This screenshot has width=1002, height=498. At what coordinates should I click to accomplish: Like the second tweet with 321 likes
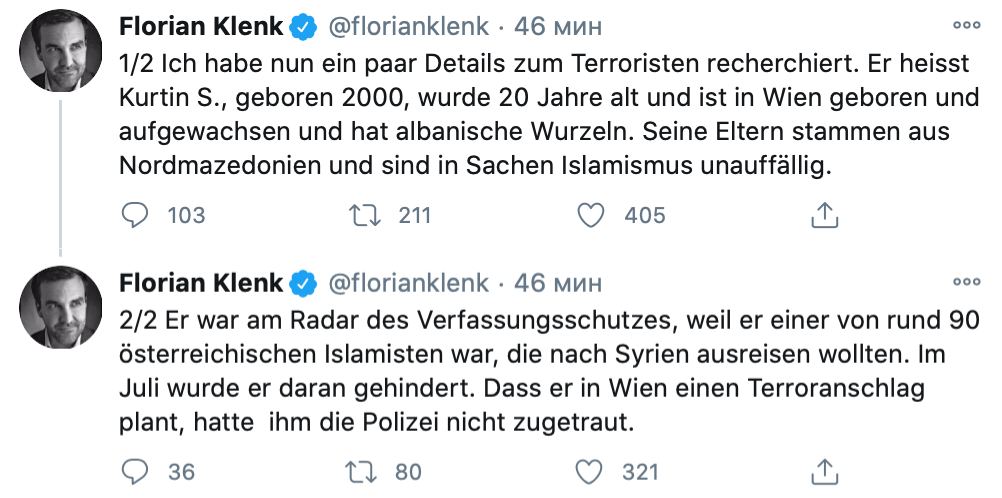pyautogui.click(x=594, y=470)
